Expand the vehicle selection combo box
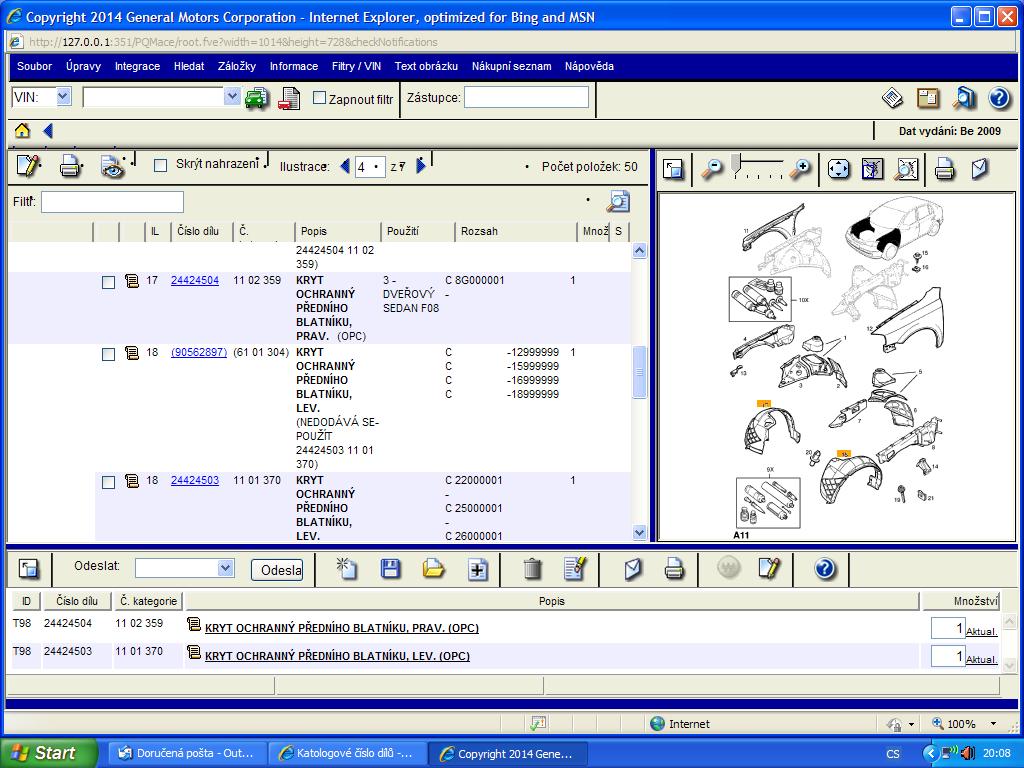The height and width of the screenshot is (768, 1024). (x=232, y=97)
